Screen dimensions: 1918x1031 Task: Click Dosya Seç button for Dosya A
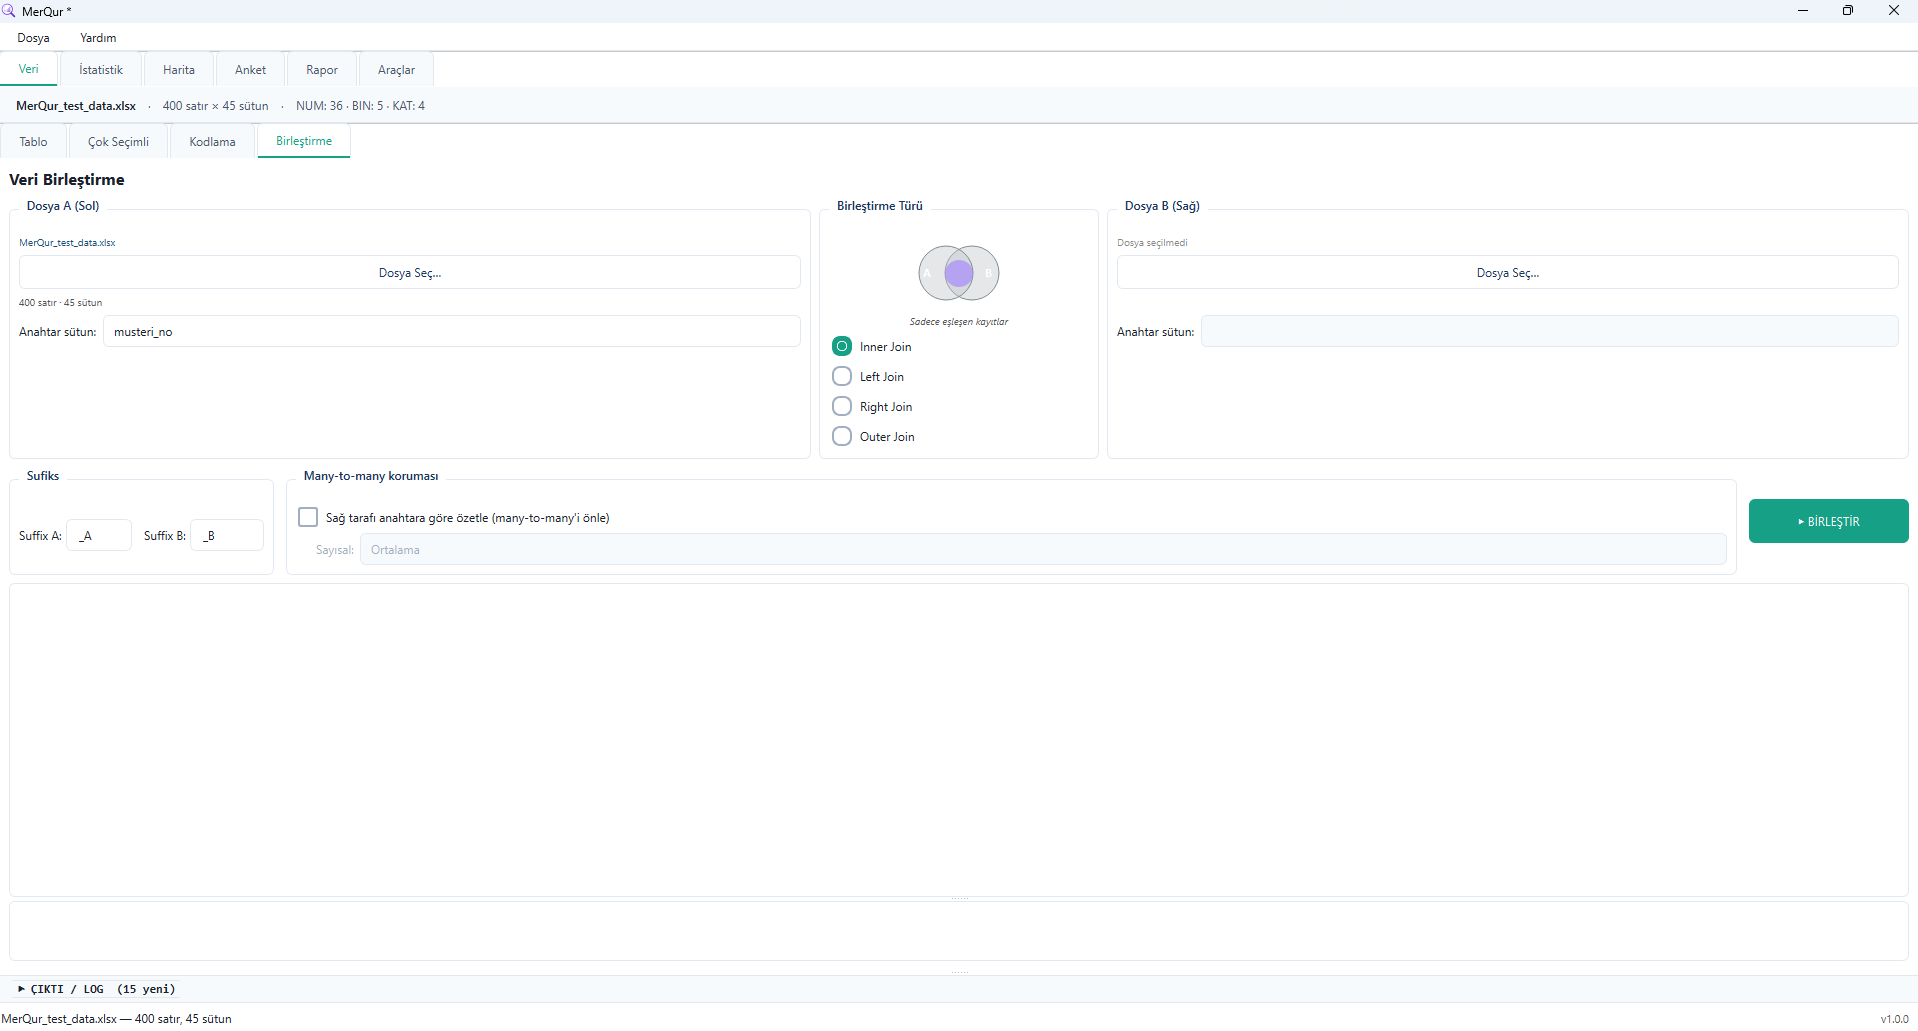click(x=410, y=273)
